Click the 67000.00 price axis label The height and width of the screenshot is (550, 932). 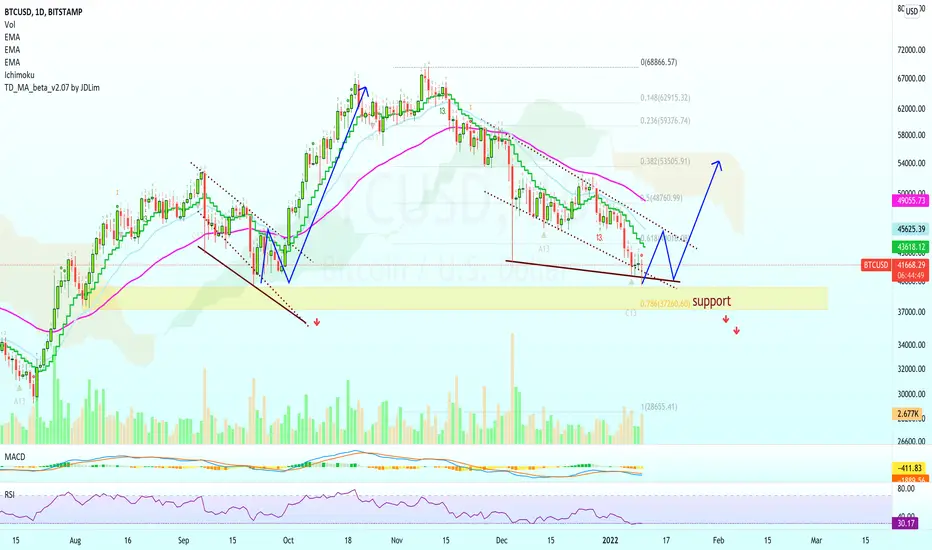click(911, 78)
